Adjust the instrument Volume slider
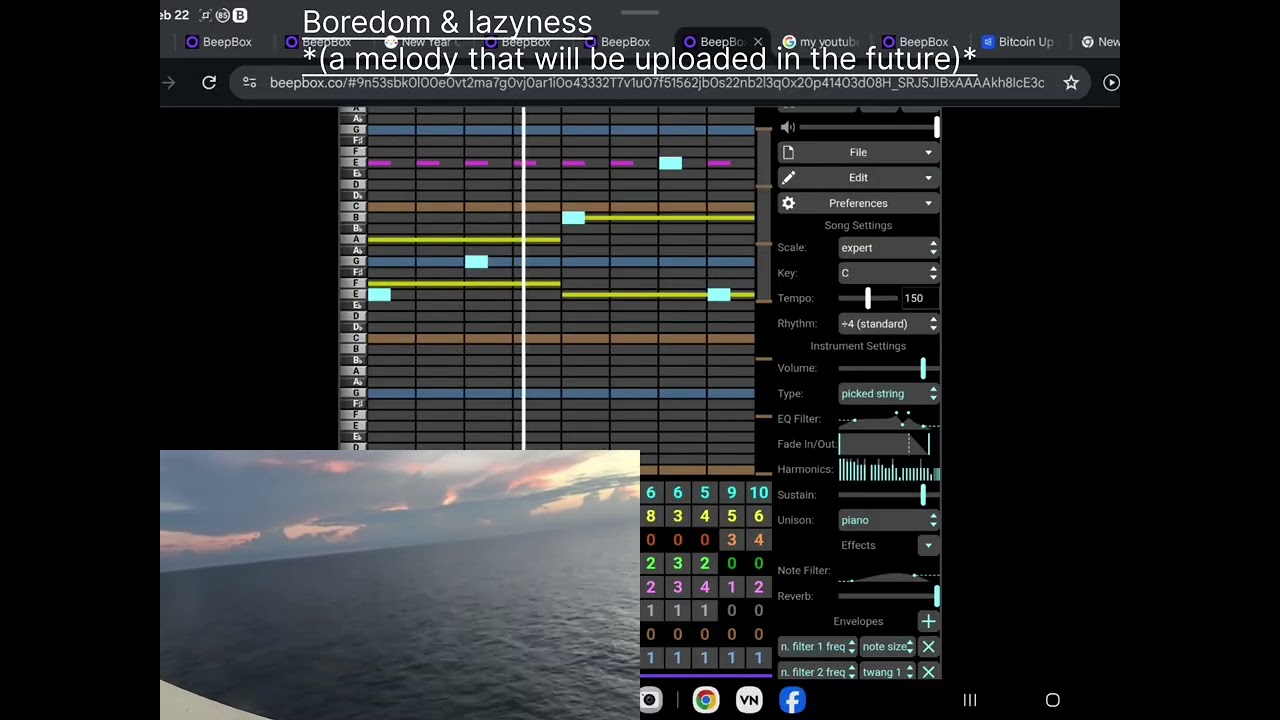1280x720 pixels. [888, 368]
